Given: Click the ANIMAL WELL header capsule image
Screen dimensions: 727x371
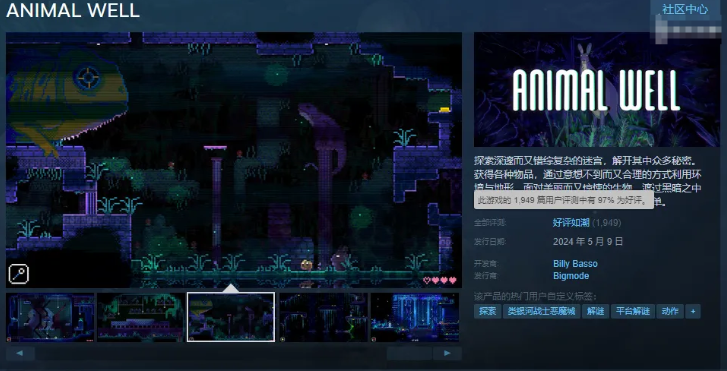Looking at the screenshot, I should 598,90.
